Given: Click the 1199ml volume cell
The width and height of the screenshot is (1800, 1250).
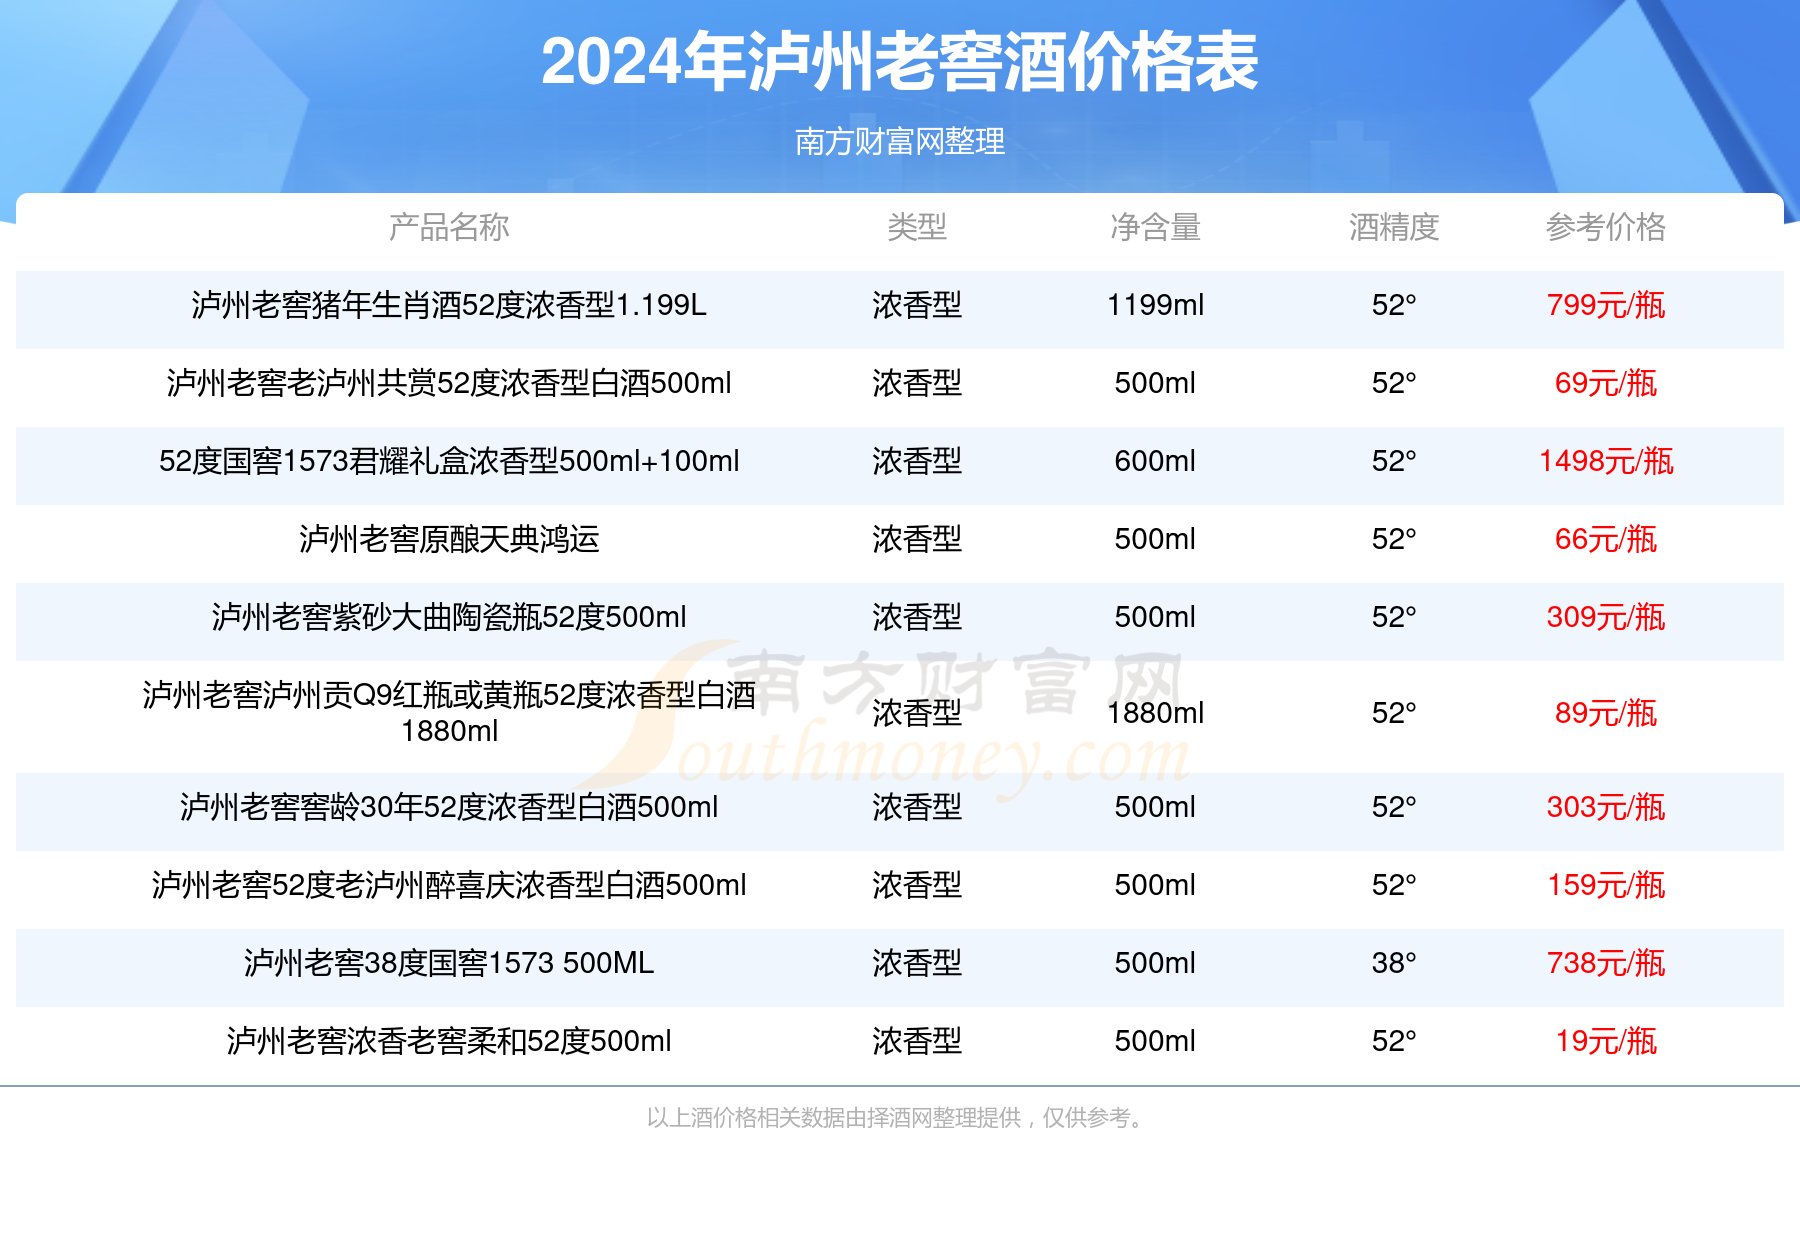Looking at the screenshot, I should click(1155, 305).
